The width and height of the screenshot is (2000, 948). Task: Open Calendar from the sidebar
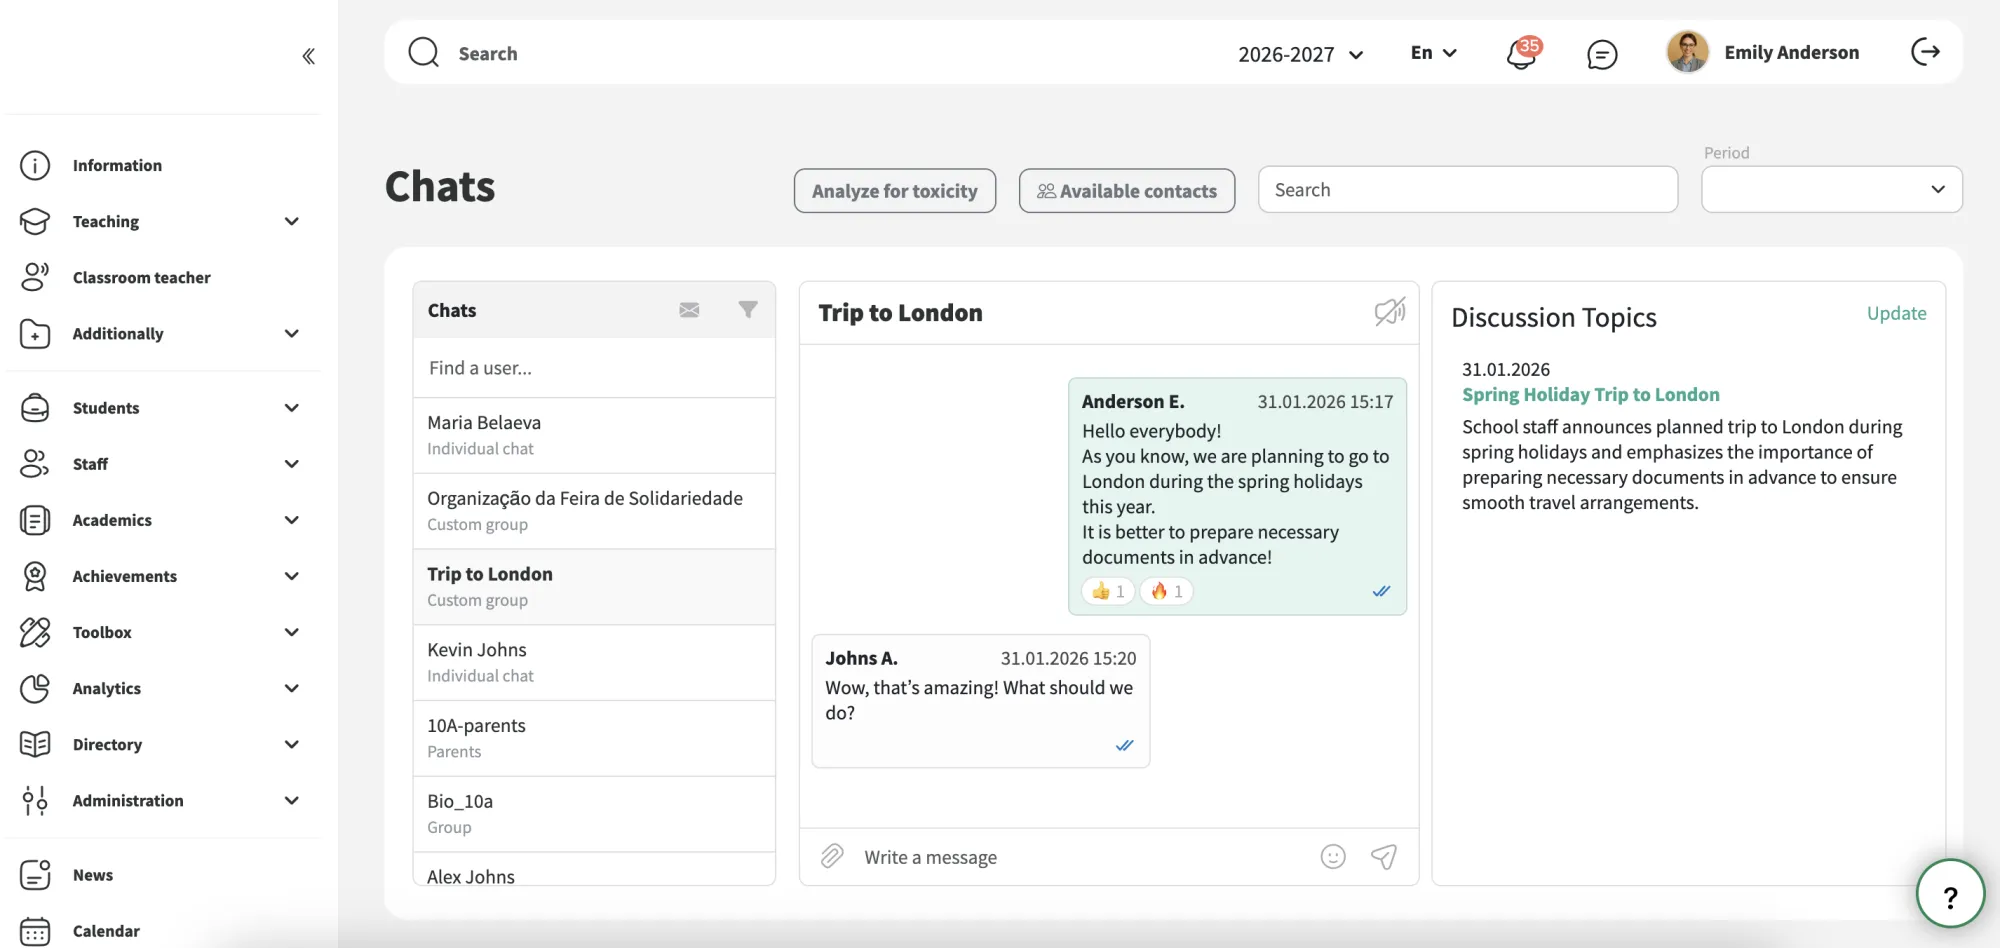[105, 931]
